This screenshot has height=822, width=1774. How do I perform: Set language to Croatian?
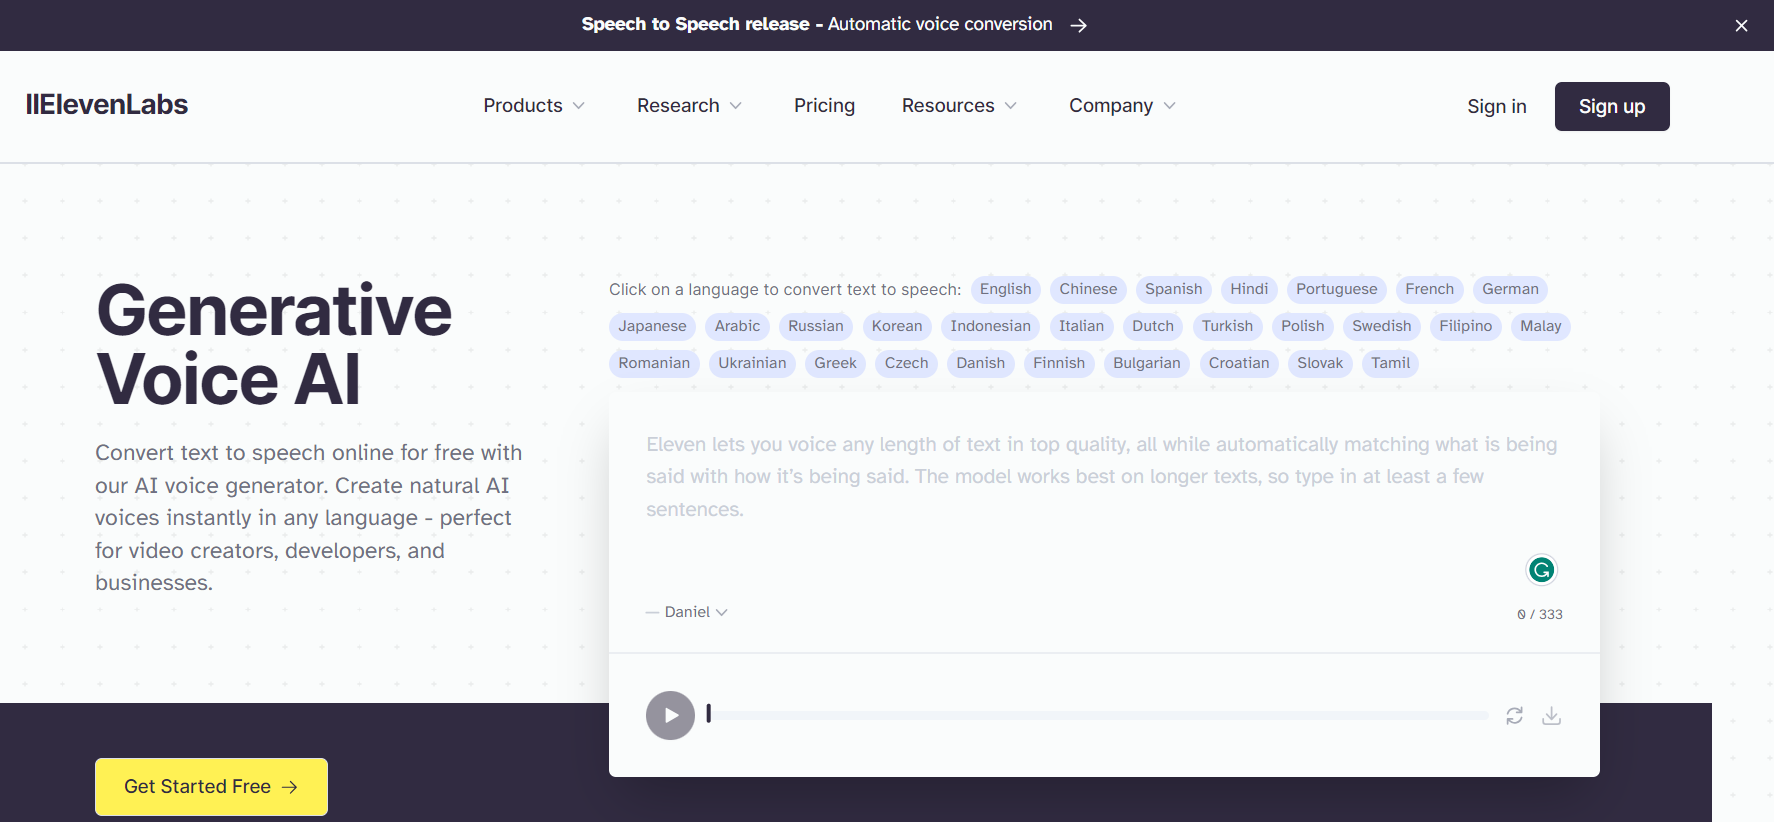click(x=1238, y=363)
